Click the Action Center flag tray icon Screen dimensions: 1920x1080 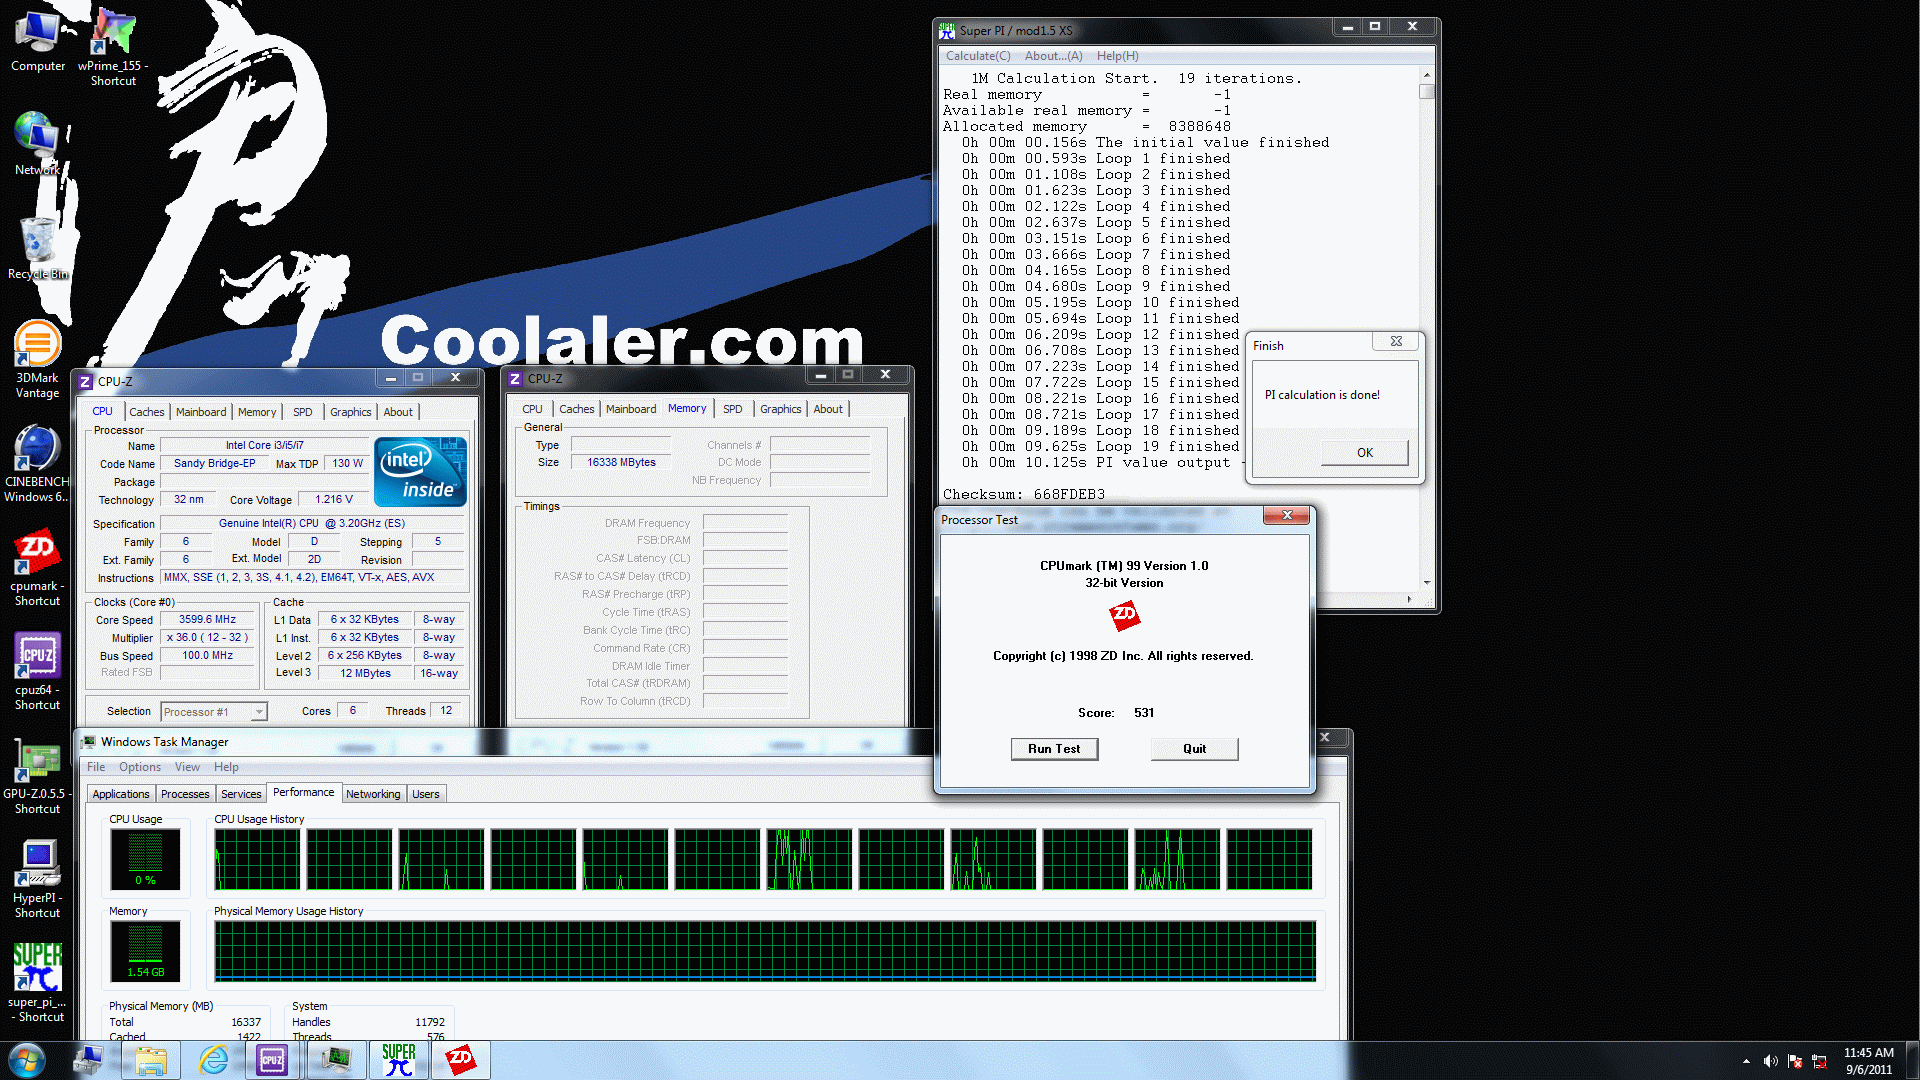[1795, 1061]
